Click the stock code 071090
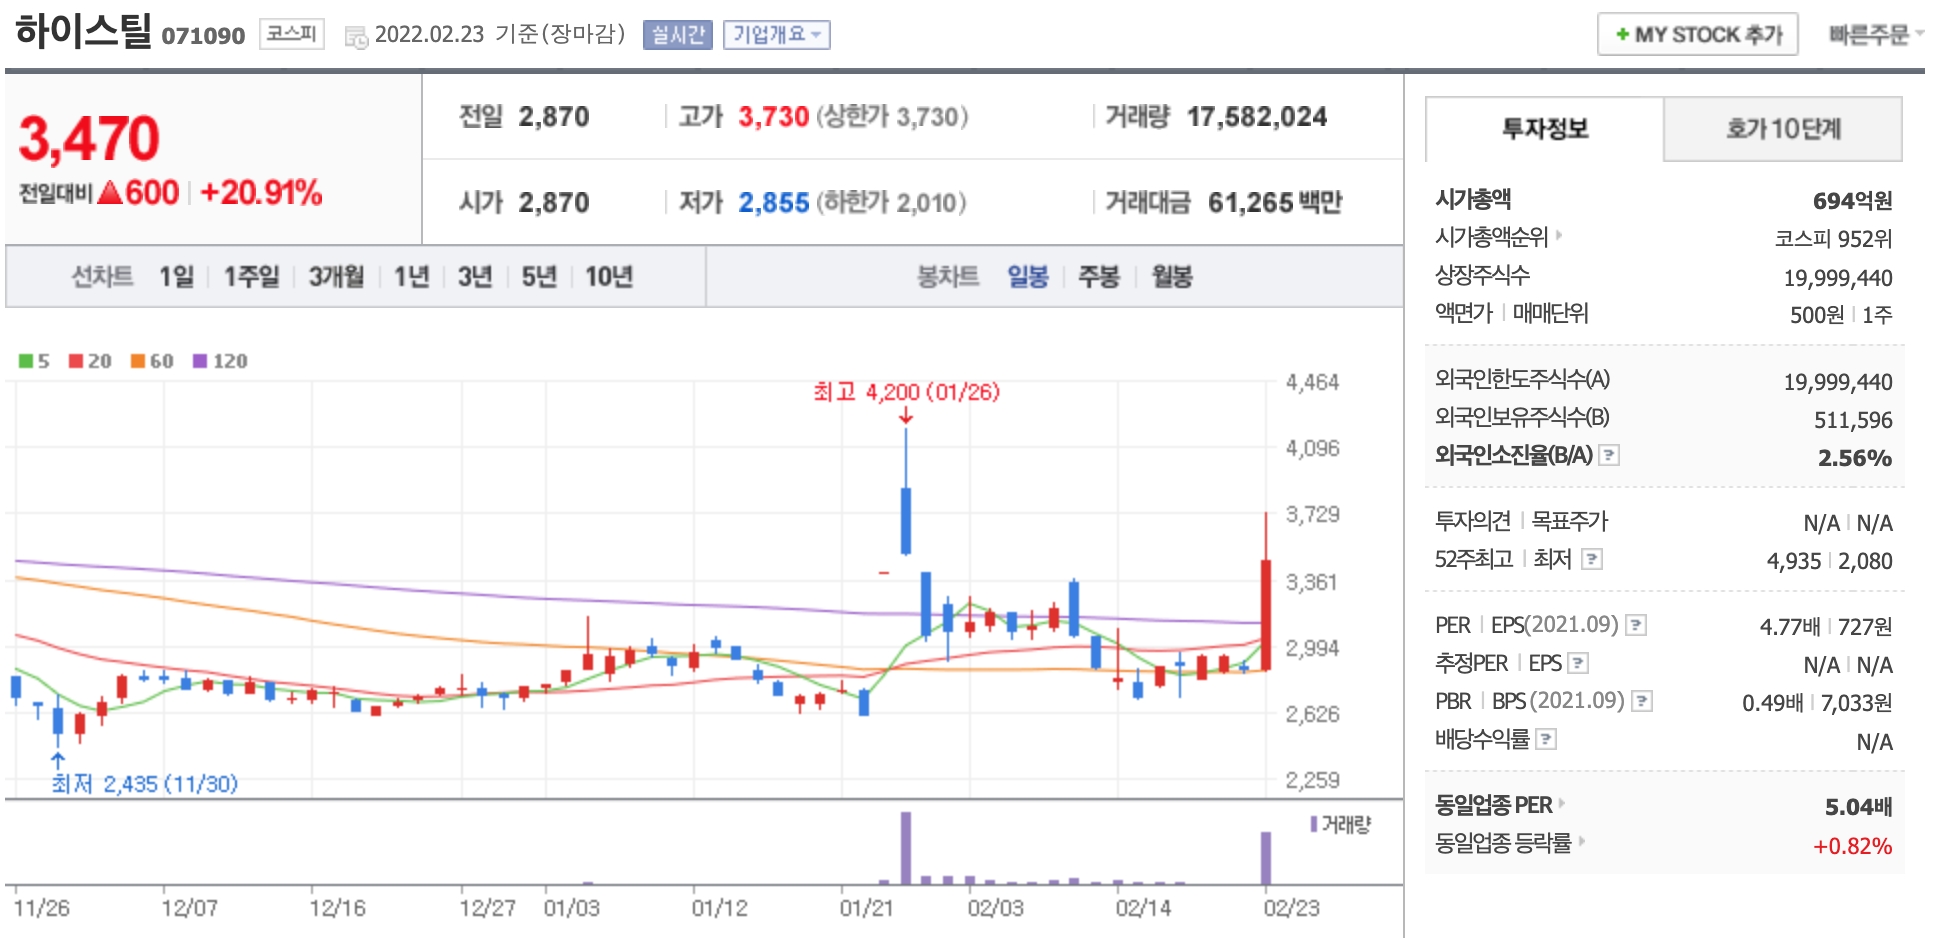 pyautogui.click(x=203, y=36)
